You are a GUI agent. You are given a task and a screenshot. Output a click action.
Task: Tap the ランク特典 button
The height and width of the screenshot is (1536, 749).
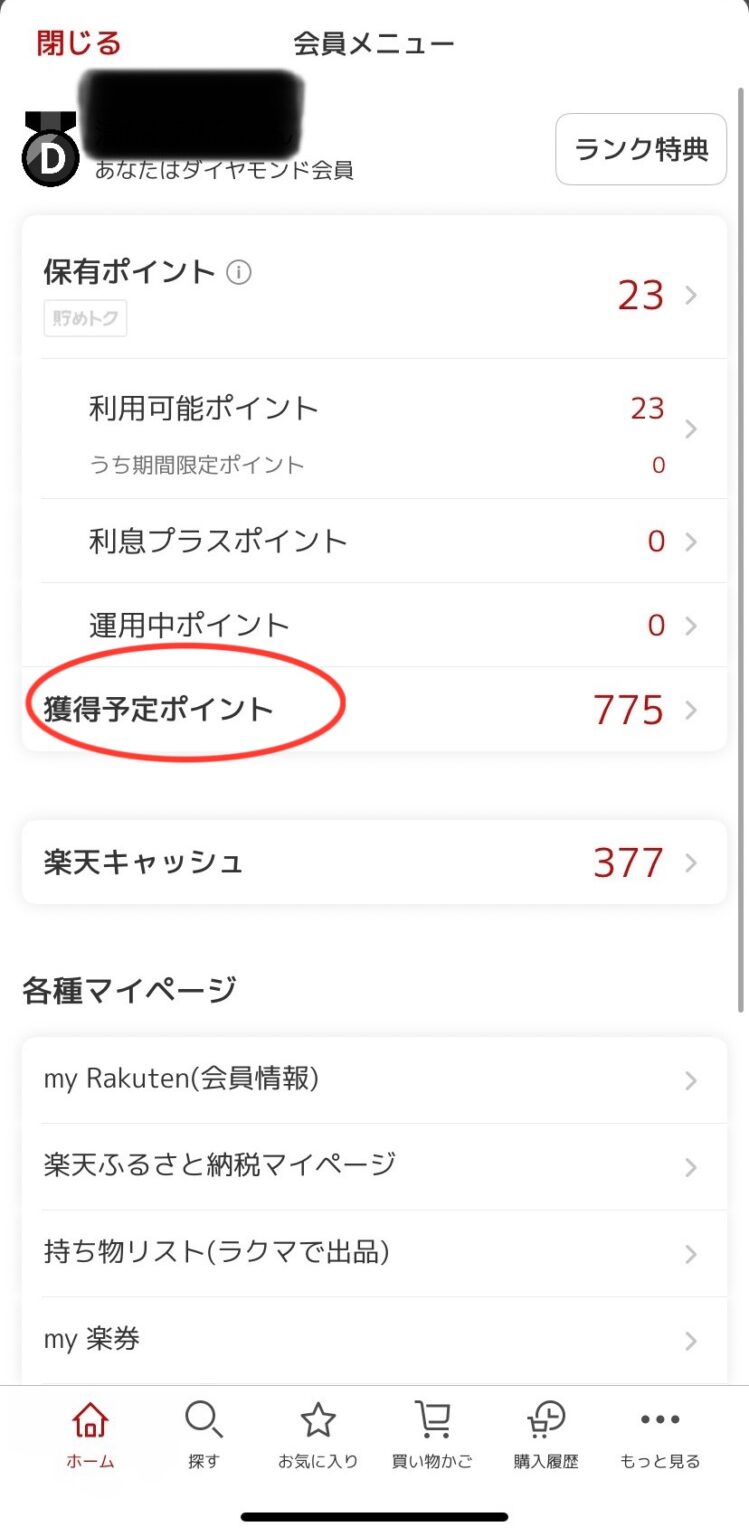tap(641, 149)
